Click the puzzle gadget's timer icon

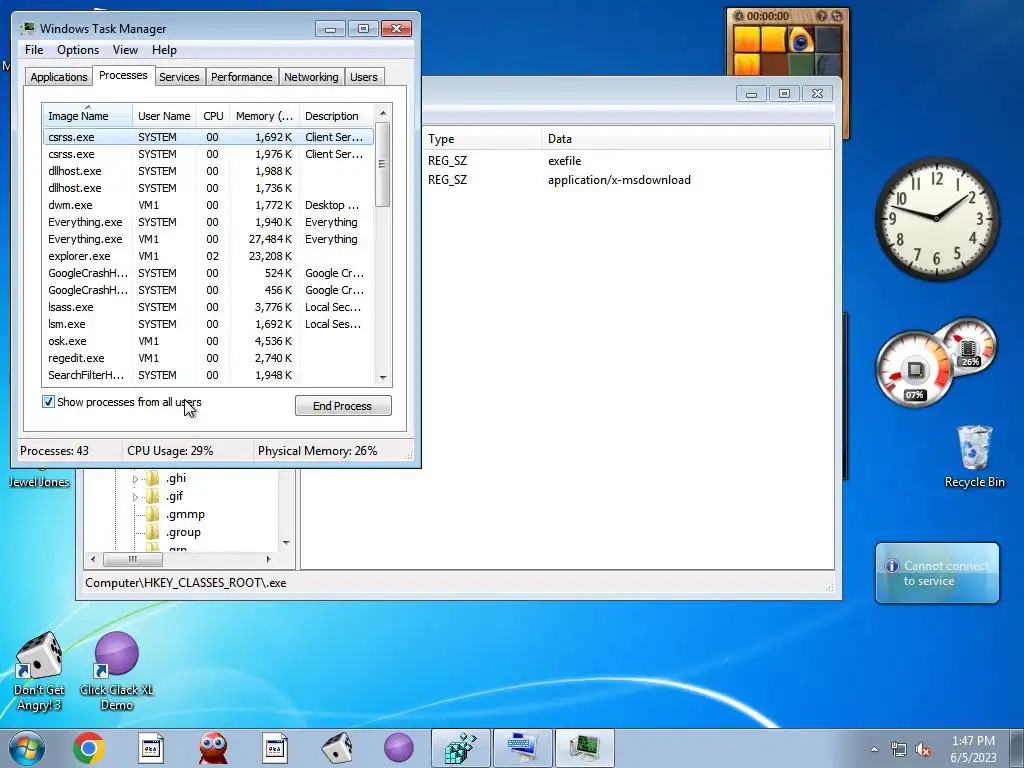[x=739, y=16]
